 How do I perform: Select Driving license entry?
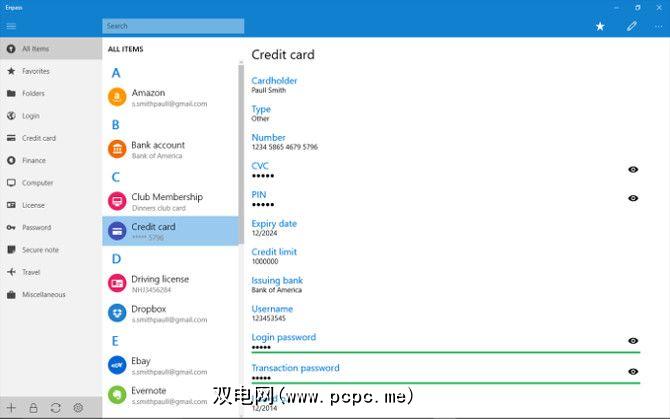[170, 284]
